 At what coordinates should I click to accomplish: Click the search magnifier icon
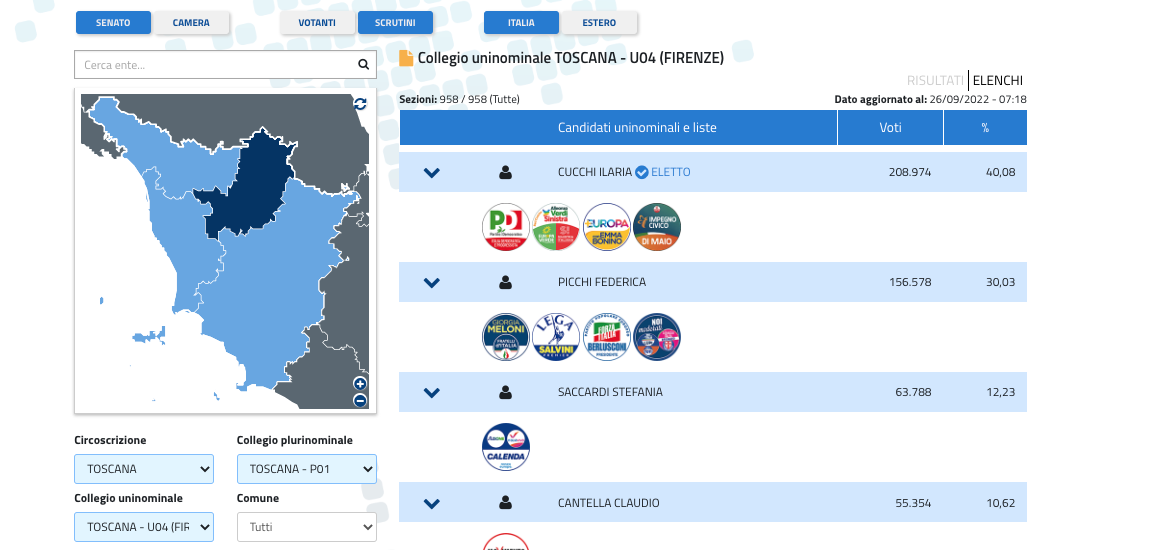[363, 64]
